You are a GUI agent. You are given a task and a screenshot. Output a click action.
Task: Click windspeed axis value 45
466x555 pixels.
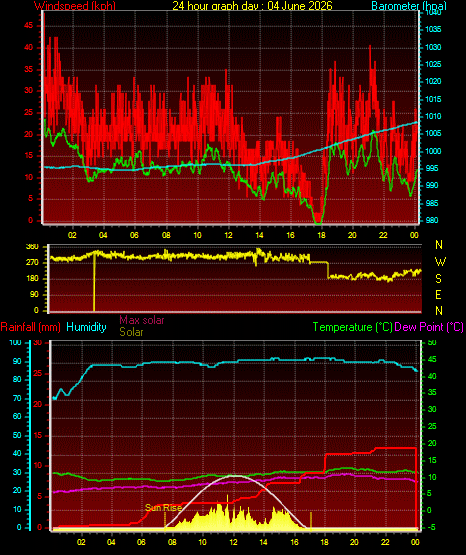(29, 25)
